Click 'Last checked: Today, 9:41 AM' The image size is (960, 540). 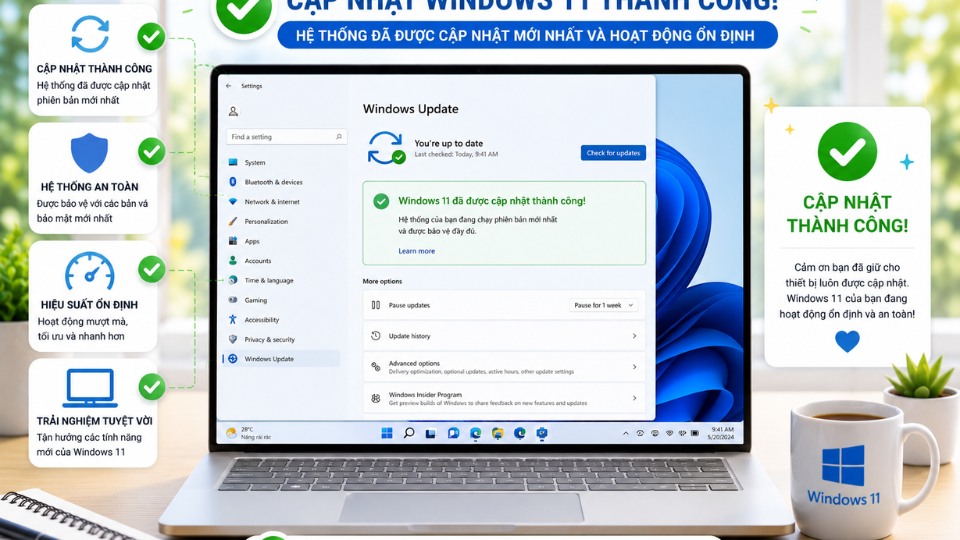coord(456,154)
